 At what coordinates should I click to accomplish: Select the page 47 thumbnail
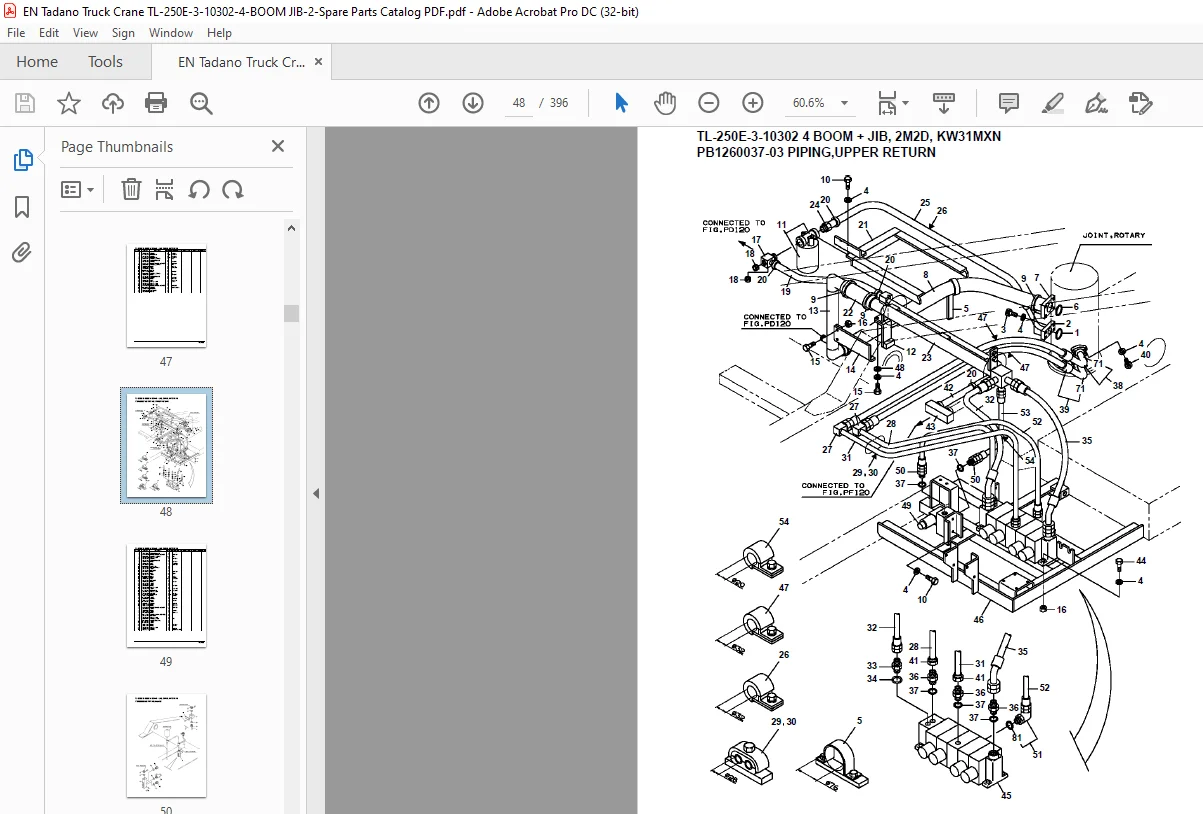166,296
